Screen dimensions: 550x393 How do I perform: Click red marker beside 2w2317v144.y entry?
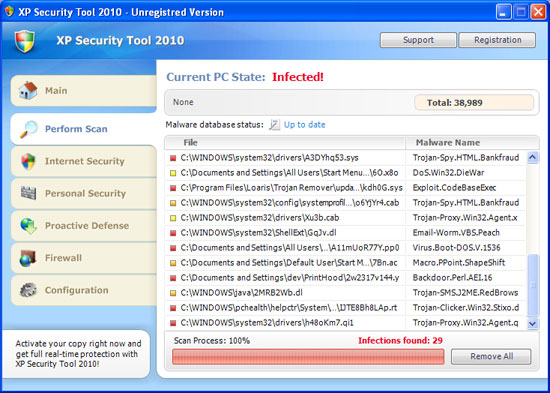(x=173, y=278)
